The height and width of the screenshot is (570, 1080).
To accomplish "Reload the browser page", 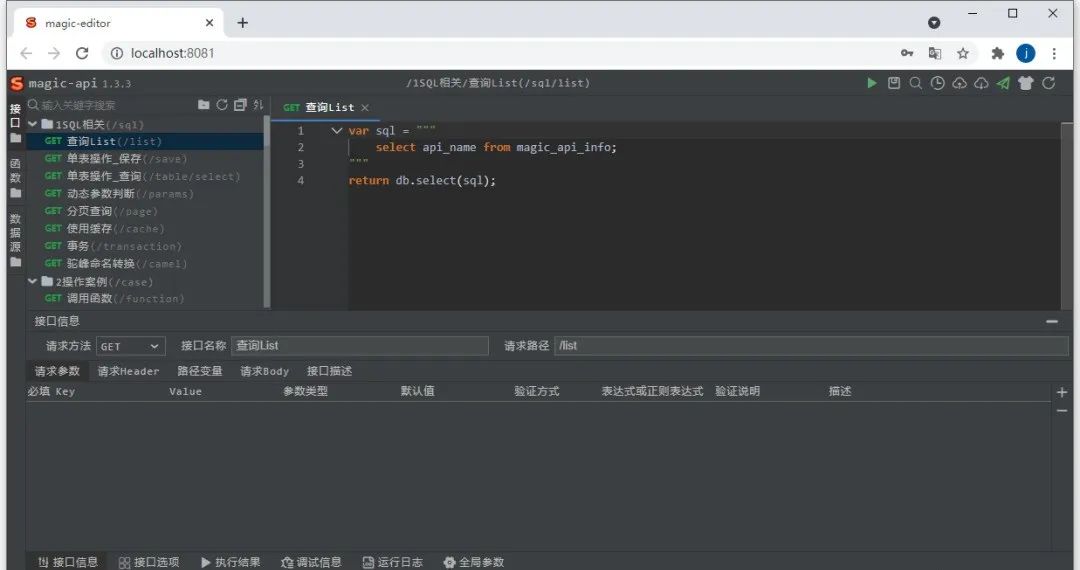I will click(82, 53).
